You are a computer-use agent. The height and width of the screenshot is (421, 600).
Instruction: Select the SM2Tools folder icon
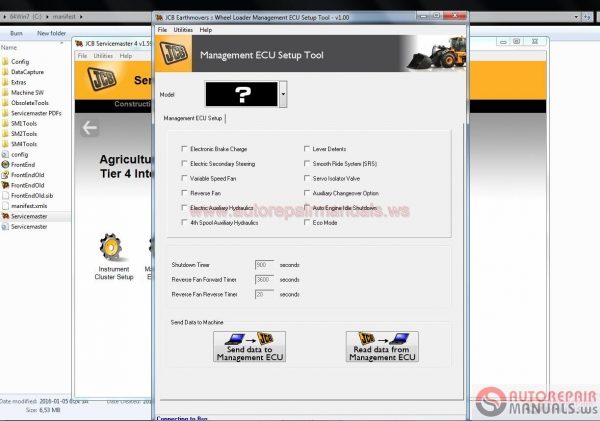pyautogui.click(x=5, y=134)
